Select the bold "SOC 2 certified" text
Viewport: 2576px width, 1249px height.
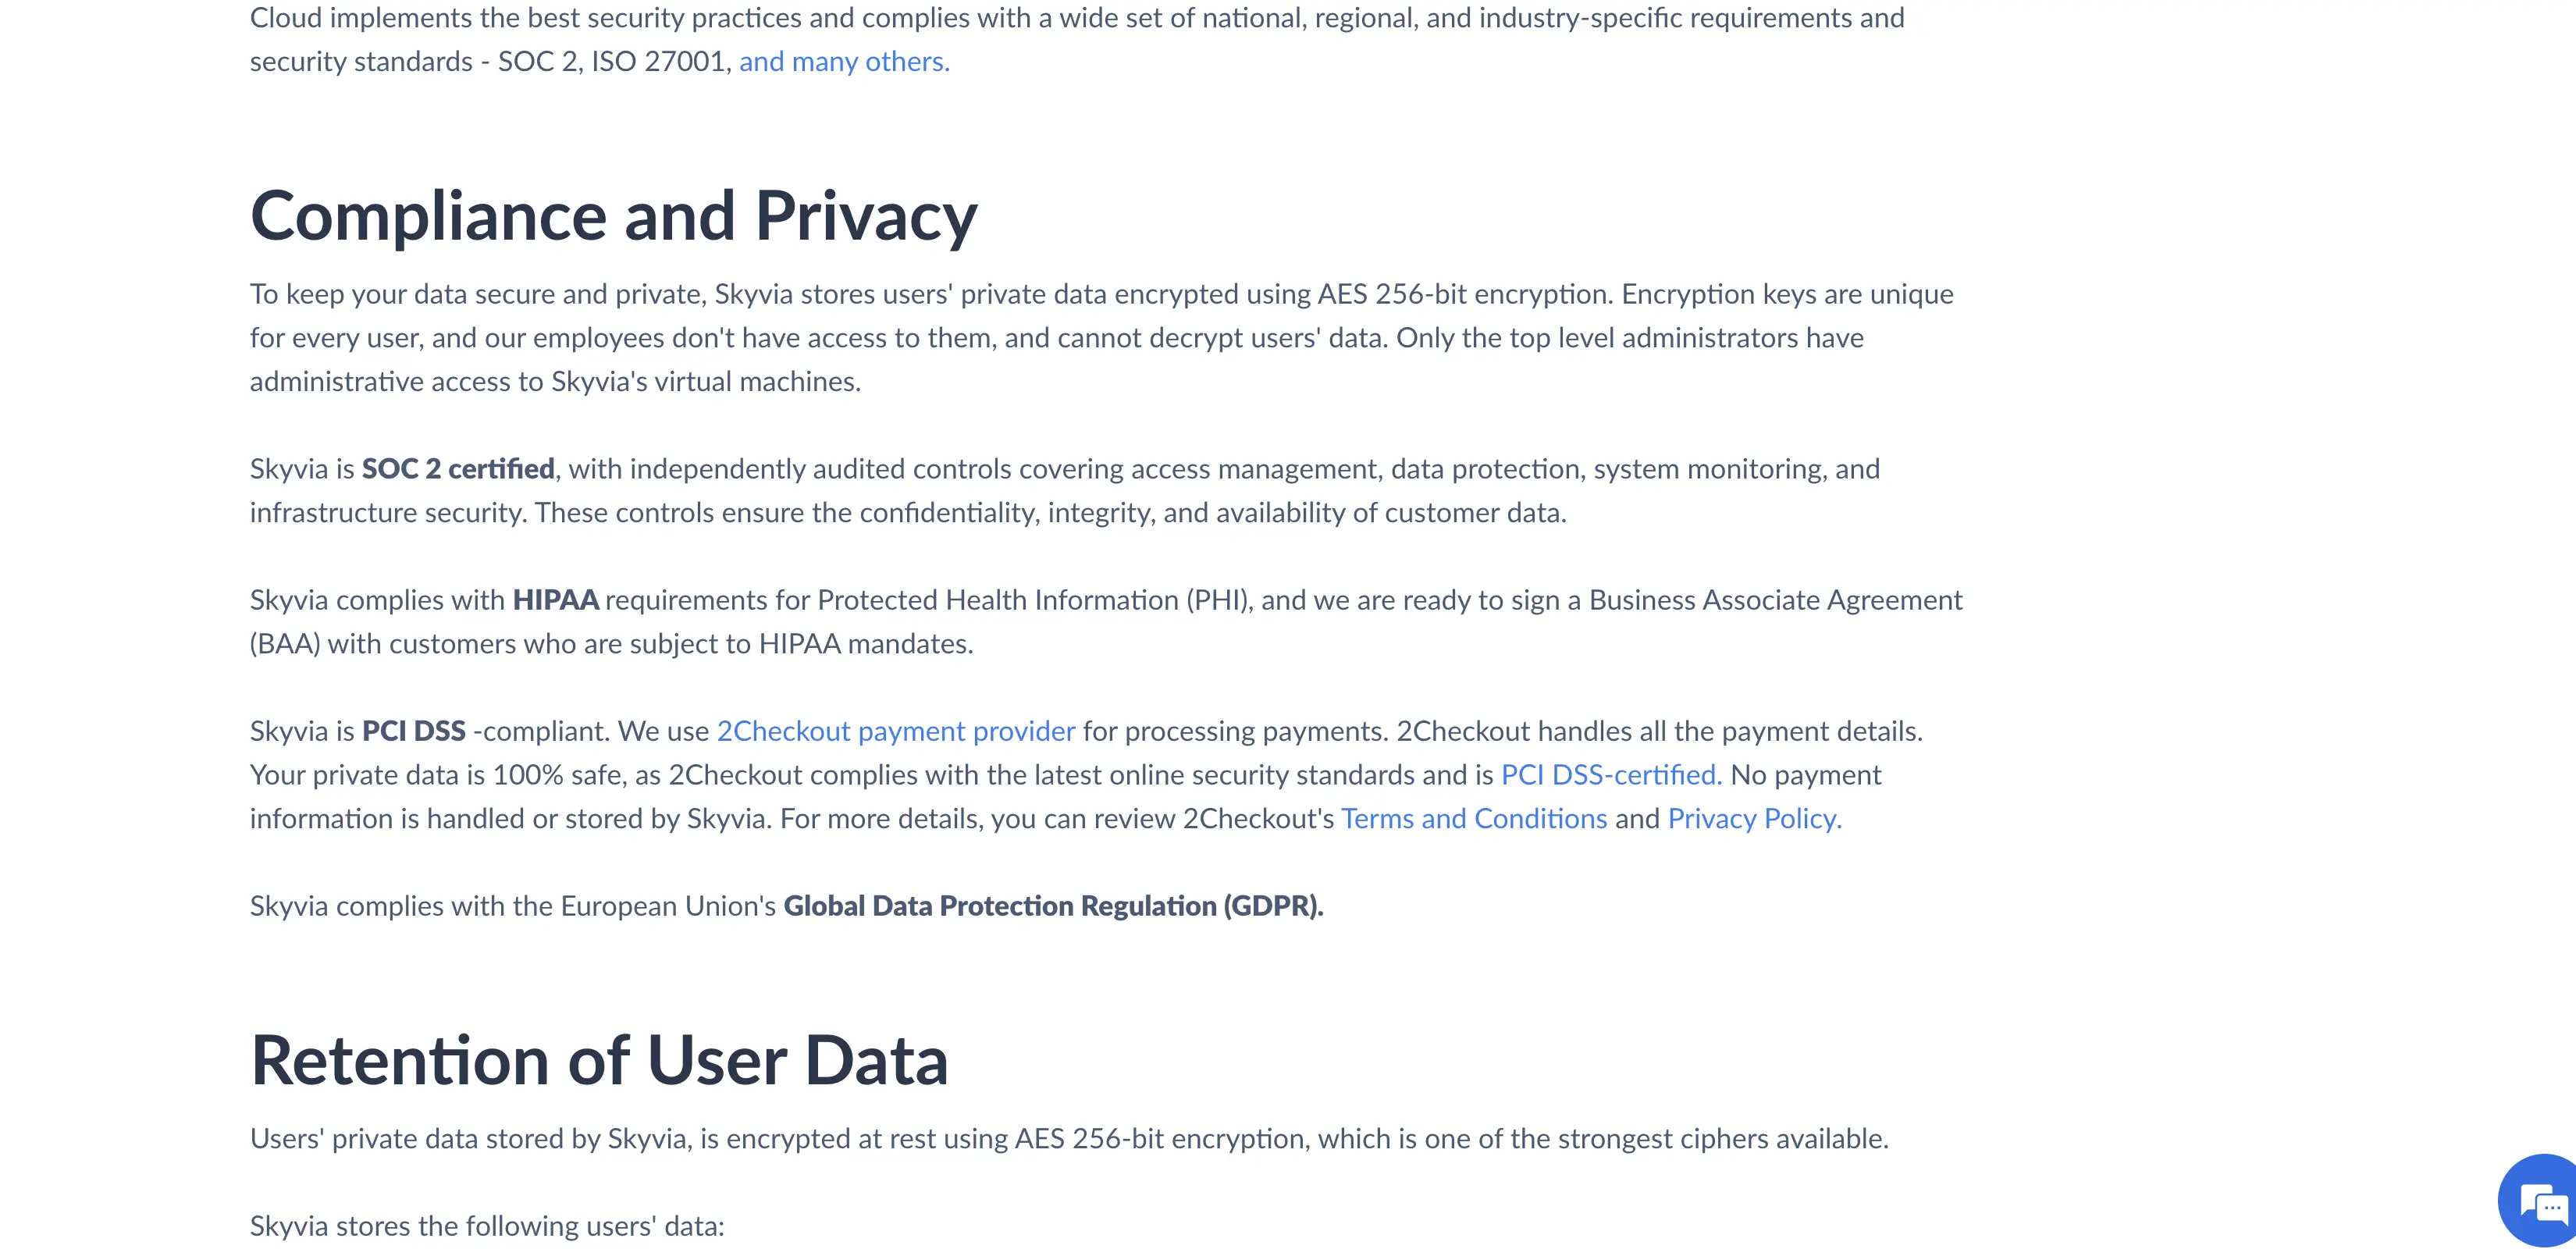pyautogui.click(x=458, y=469)
